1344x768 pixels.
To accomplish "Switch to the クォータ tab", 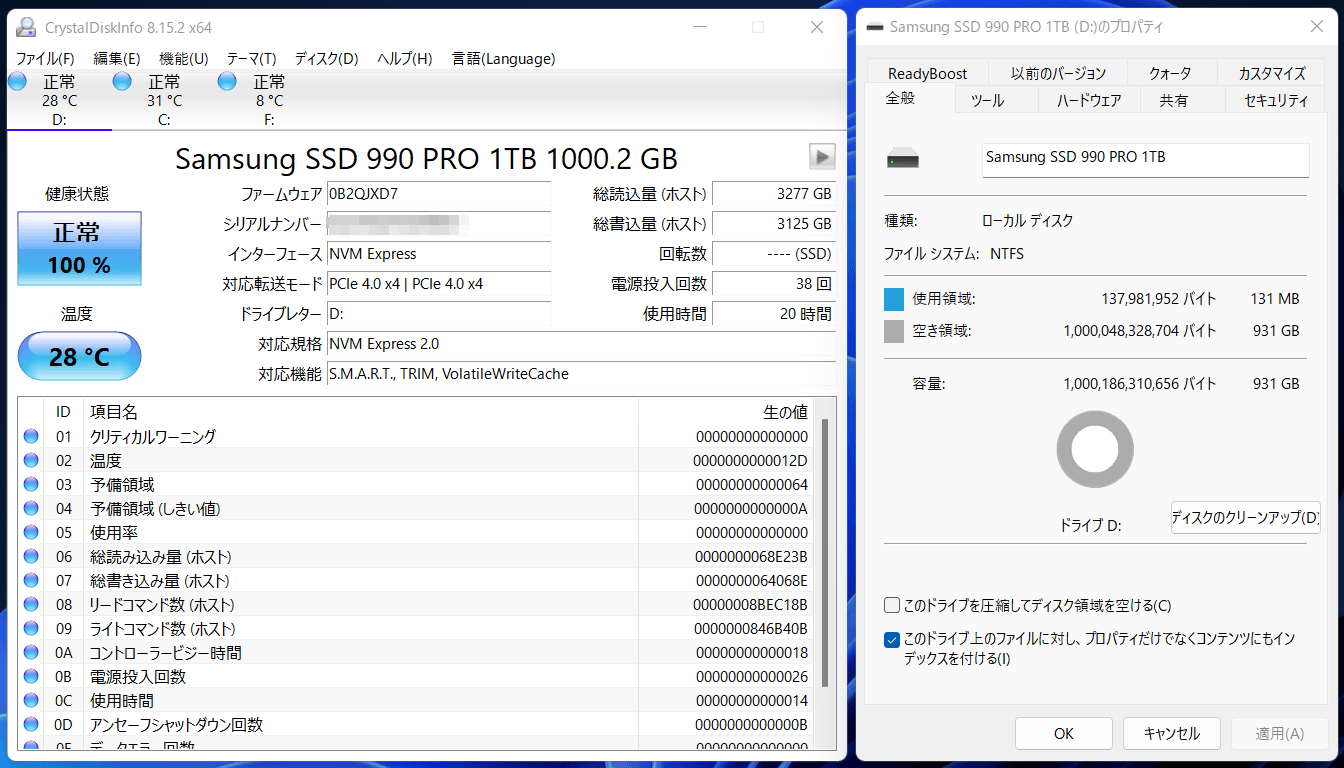I will (x=1170, y=73).
